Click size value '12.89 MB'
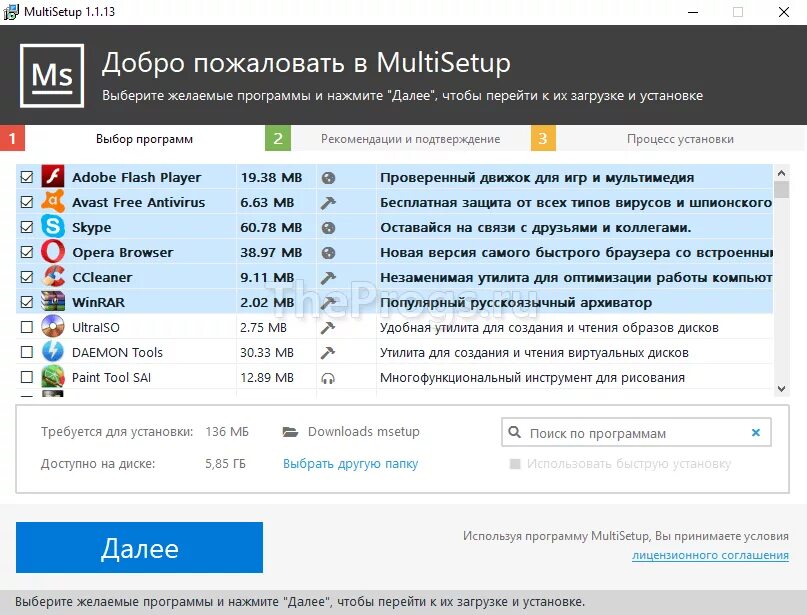Image resolution: width=807 pixels, height=615 pixels. [267, 377]
